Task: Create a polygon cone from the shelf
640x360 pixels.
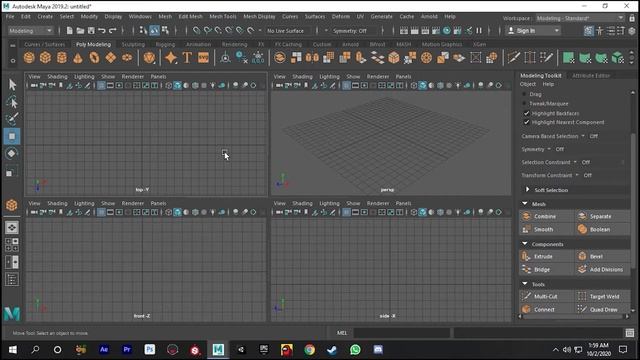Action: tap(78, 58)
